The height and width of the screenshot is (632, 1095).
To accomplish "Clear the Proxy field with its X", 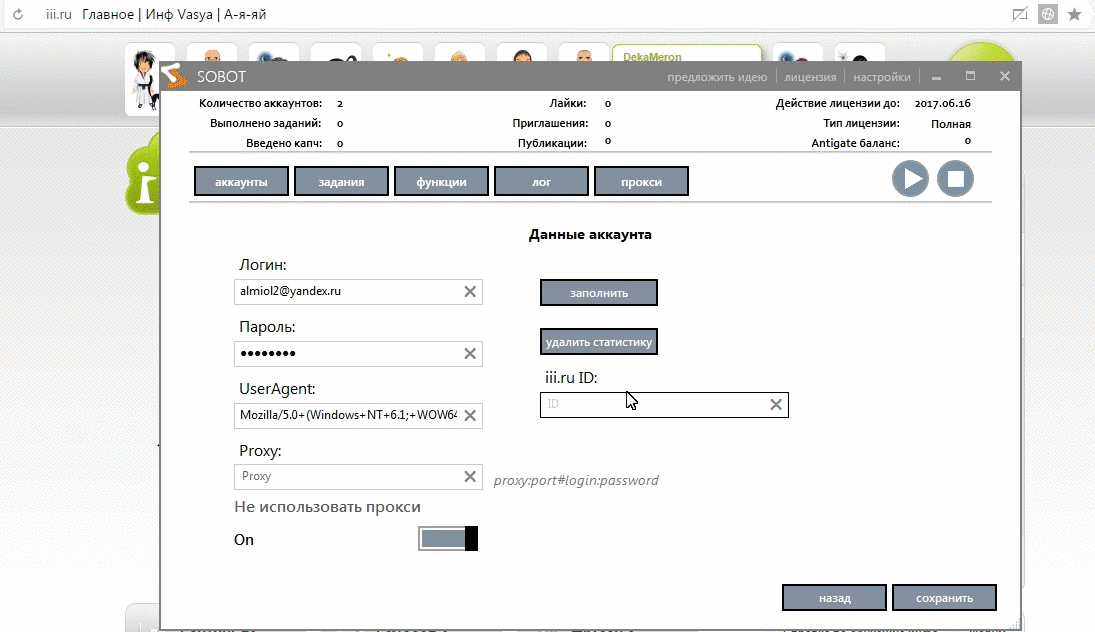I will 470,476.
